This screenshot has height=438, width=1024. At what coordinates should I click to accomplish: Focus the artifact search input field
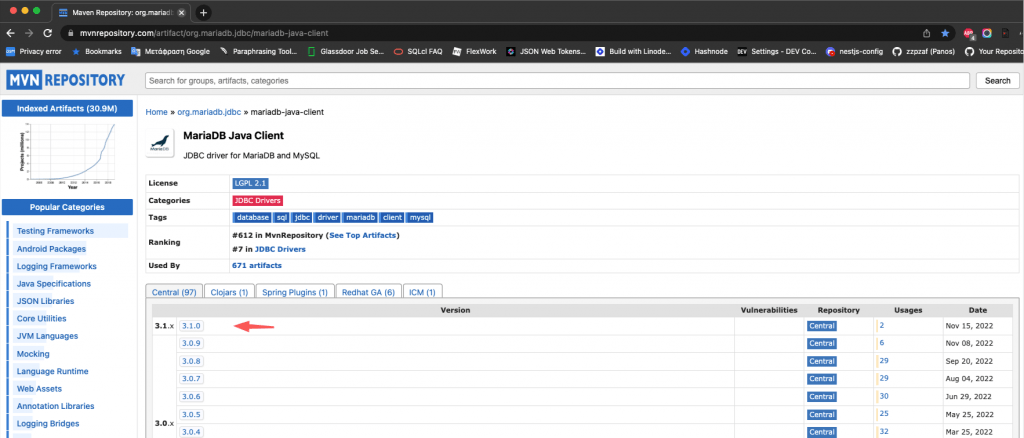click(x=557, y=80)
